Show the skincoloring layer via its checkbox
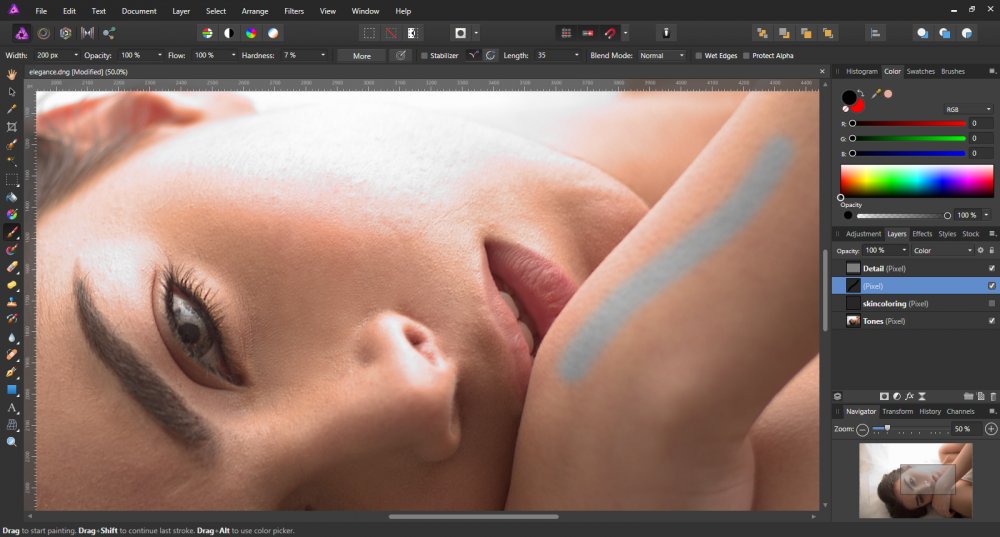 coord(991,303)
